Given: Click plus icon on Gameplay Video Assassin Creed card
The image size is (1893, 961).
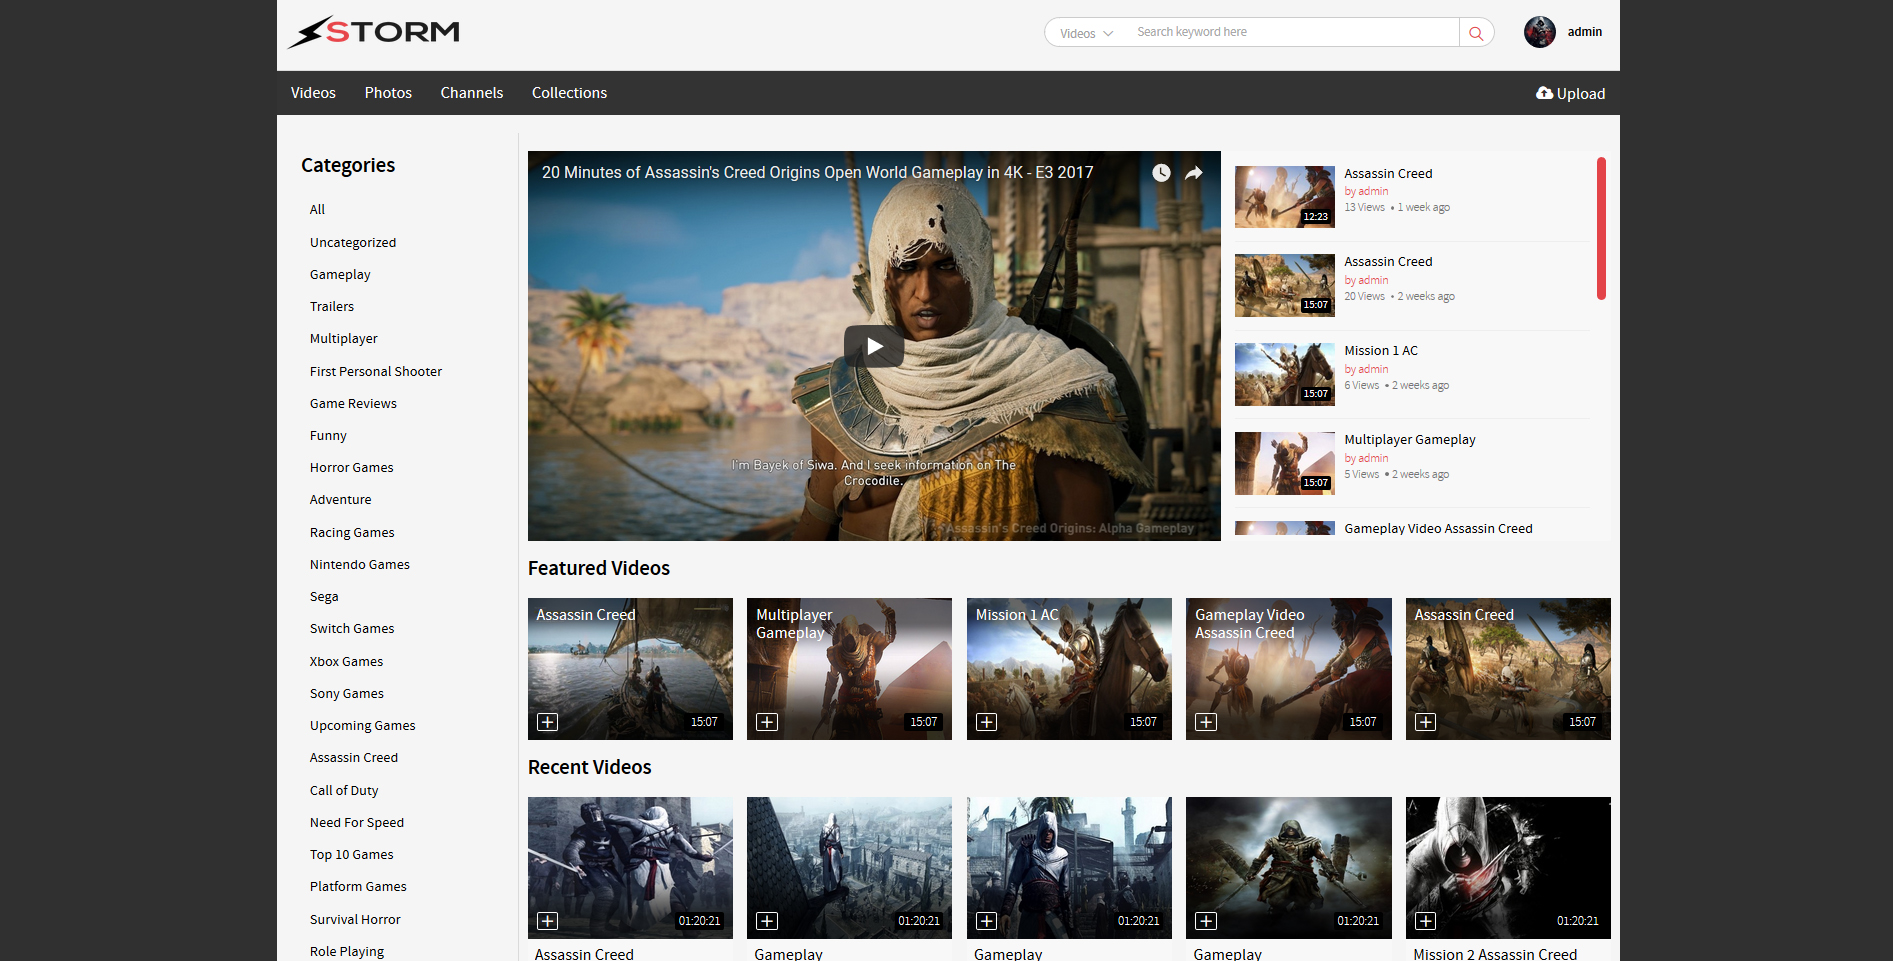Looking at the screenshot, I should point(1206,722).
